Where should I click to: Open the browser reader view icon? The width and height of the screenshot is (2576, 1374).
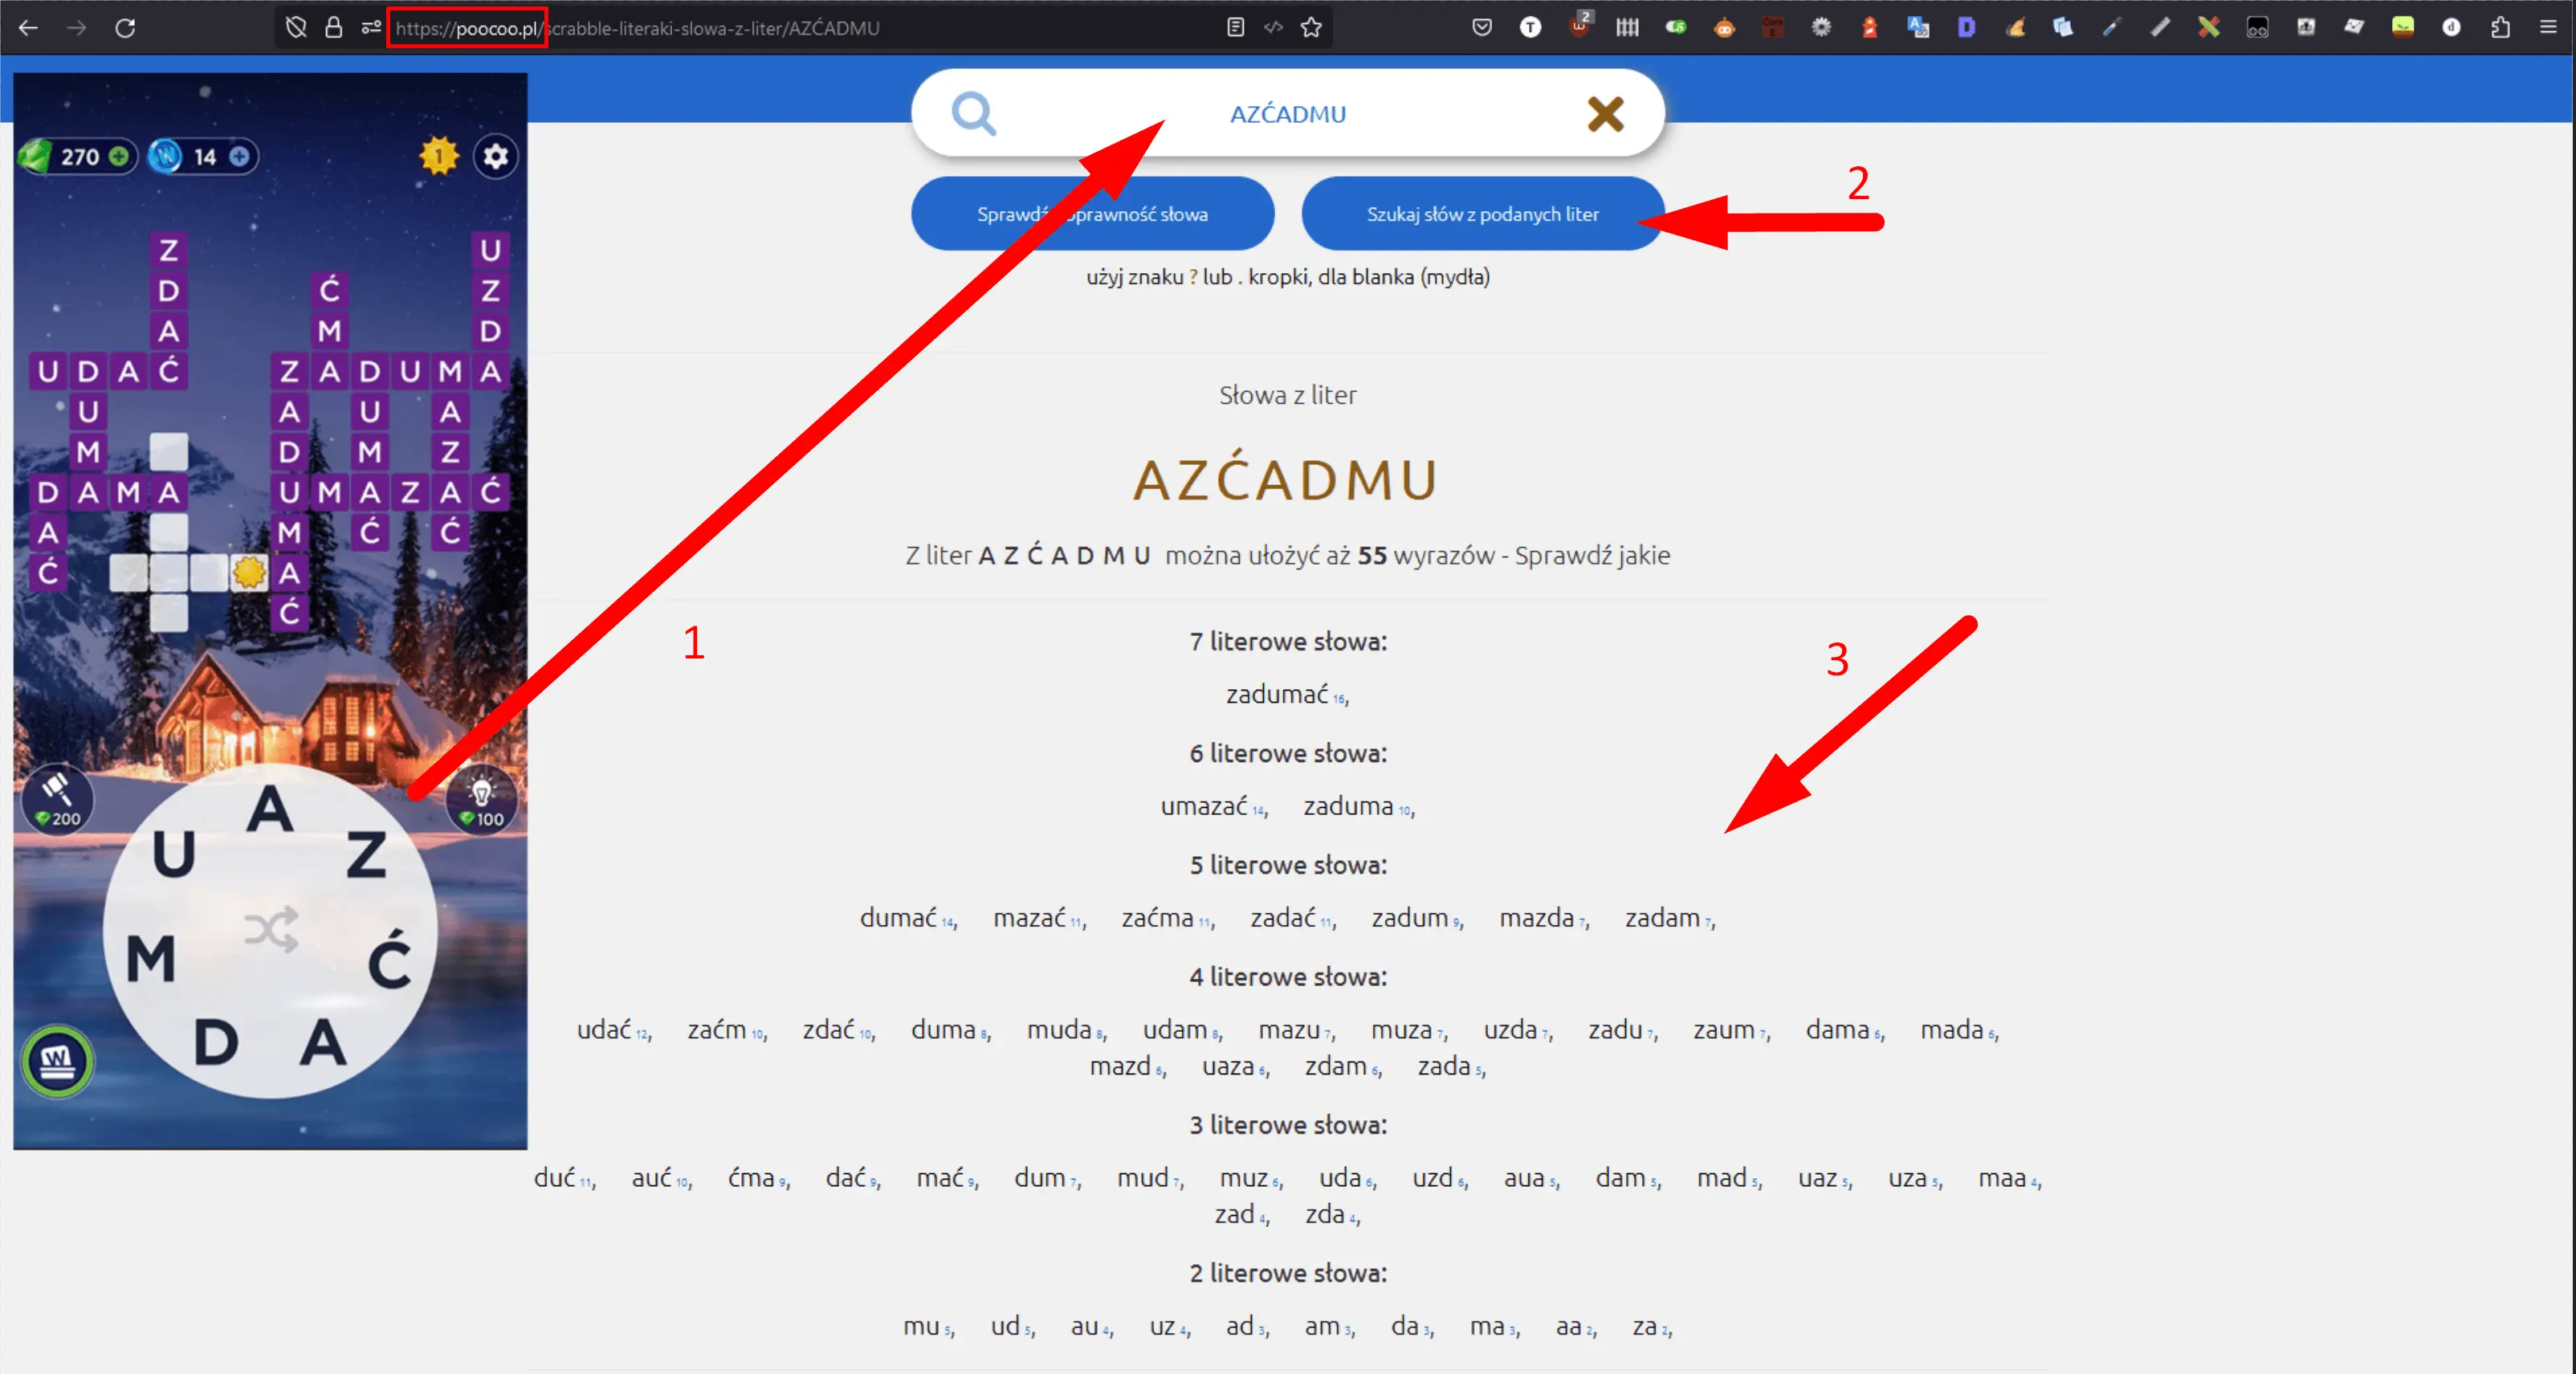point(1235,28)
